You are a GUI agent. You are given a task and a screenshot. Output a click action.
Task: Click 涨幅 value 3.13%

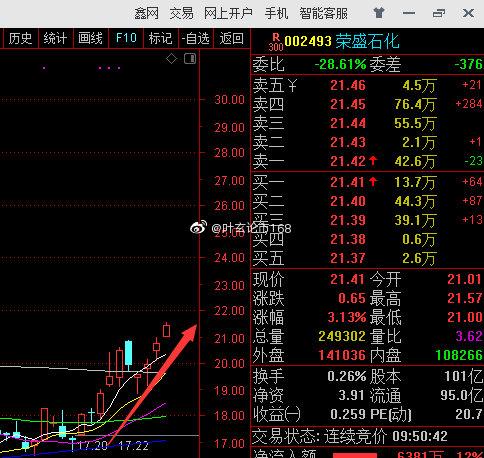click(347, 317)
